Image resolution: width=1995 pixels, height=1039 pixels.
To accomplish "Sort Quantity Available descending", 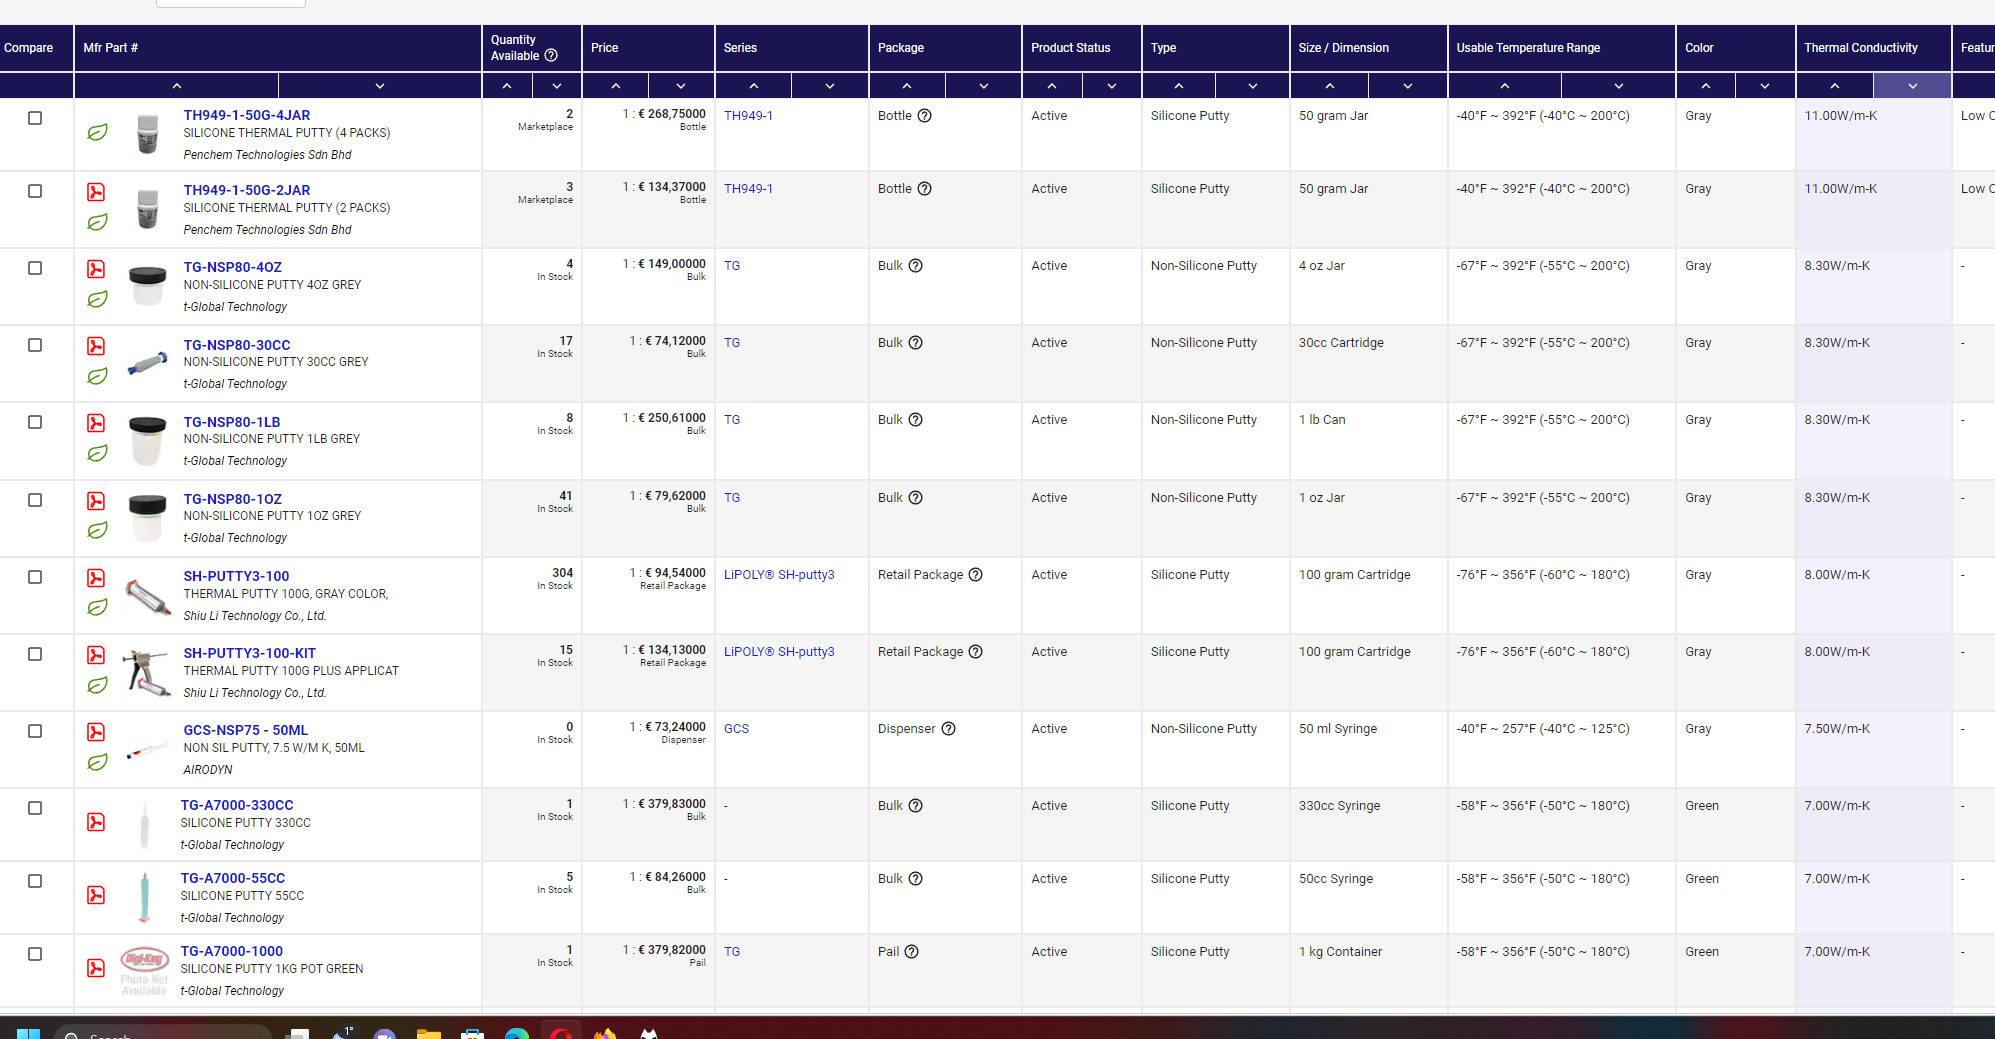I will pos(557,86).
